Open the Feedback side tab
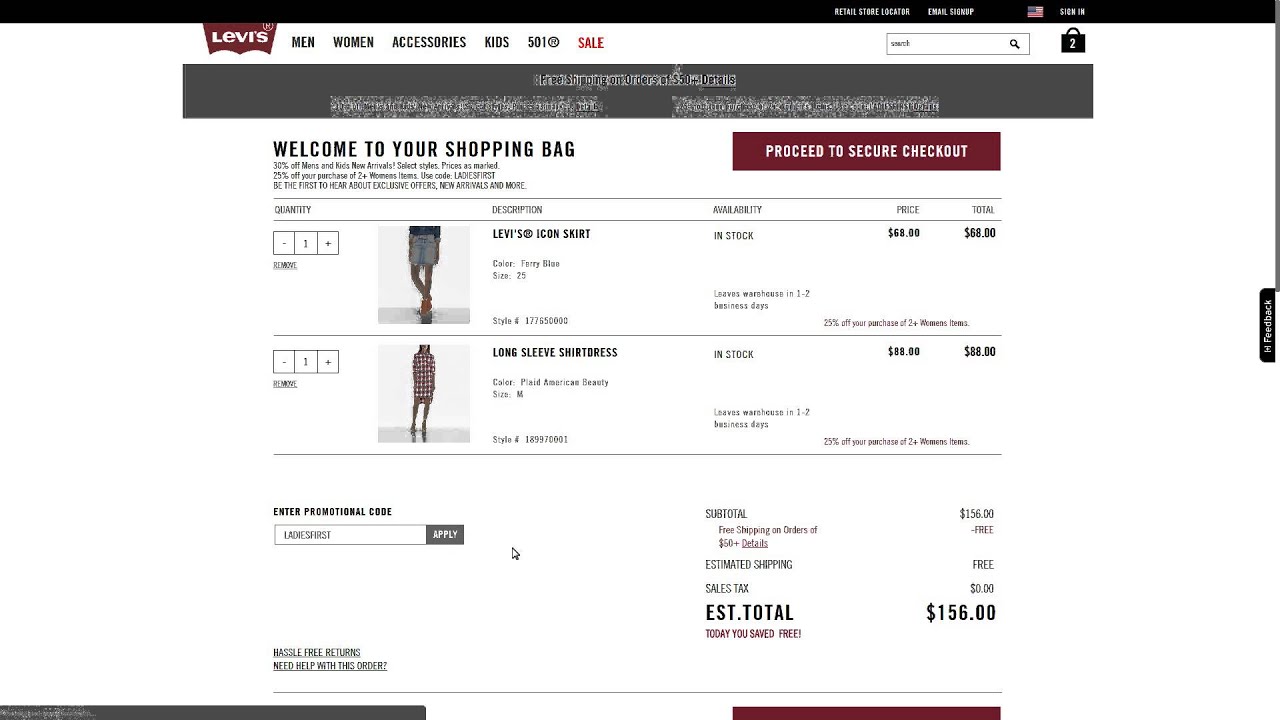This screenshot has width=1280, height=720. tap(1268, 325)
